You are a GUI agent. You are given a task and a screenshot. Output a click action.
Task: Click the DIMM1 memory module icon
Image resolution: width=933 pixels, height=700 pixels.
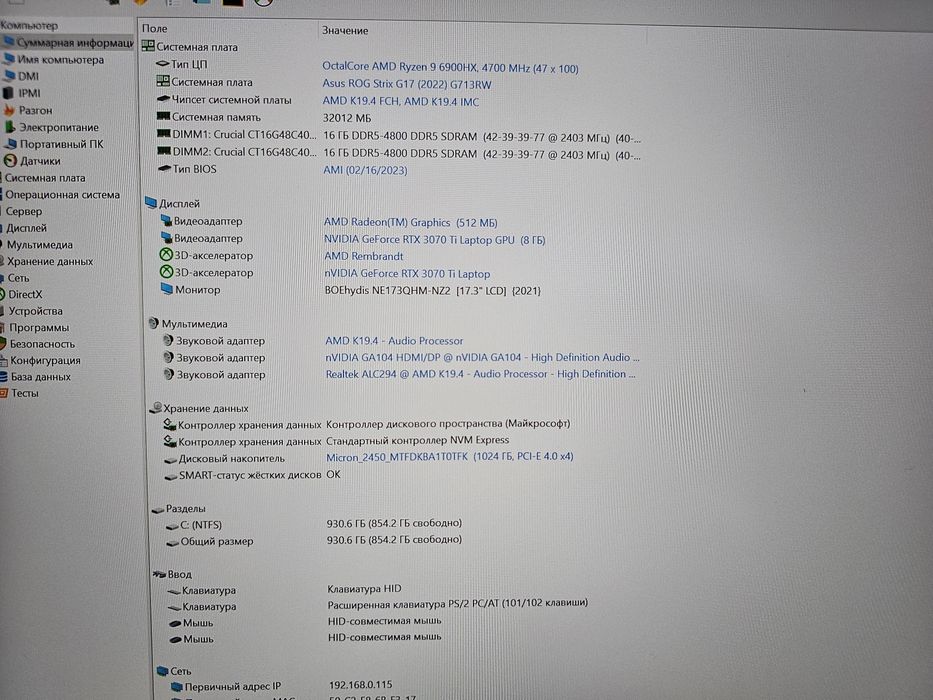click(x=164, y=134)
